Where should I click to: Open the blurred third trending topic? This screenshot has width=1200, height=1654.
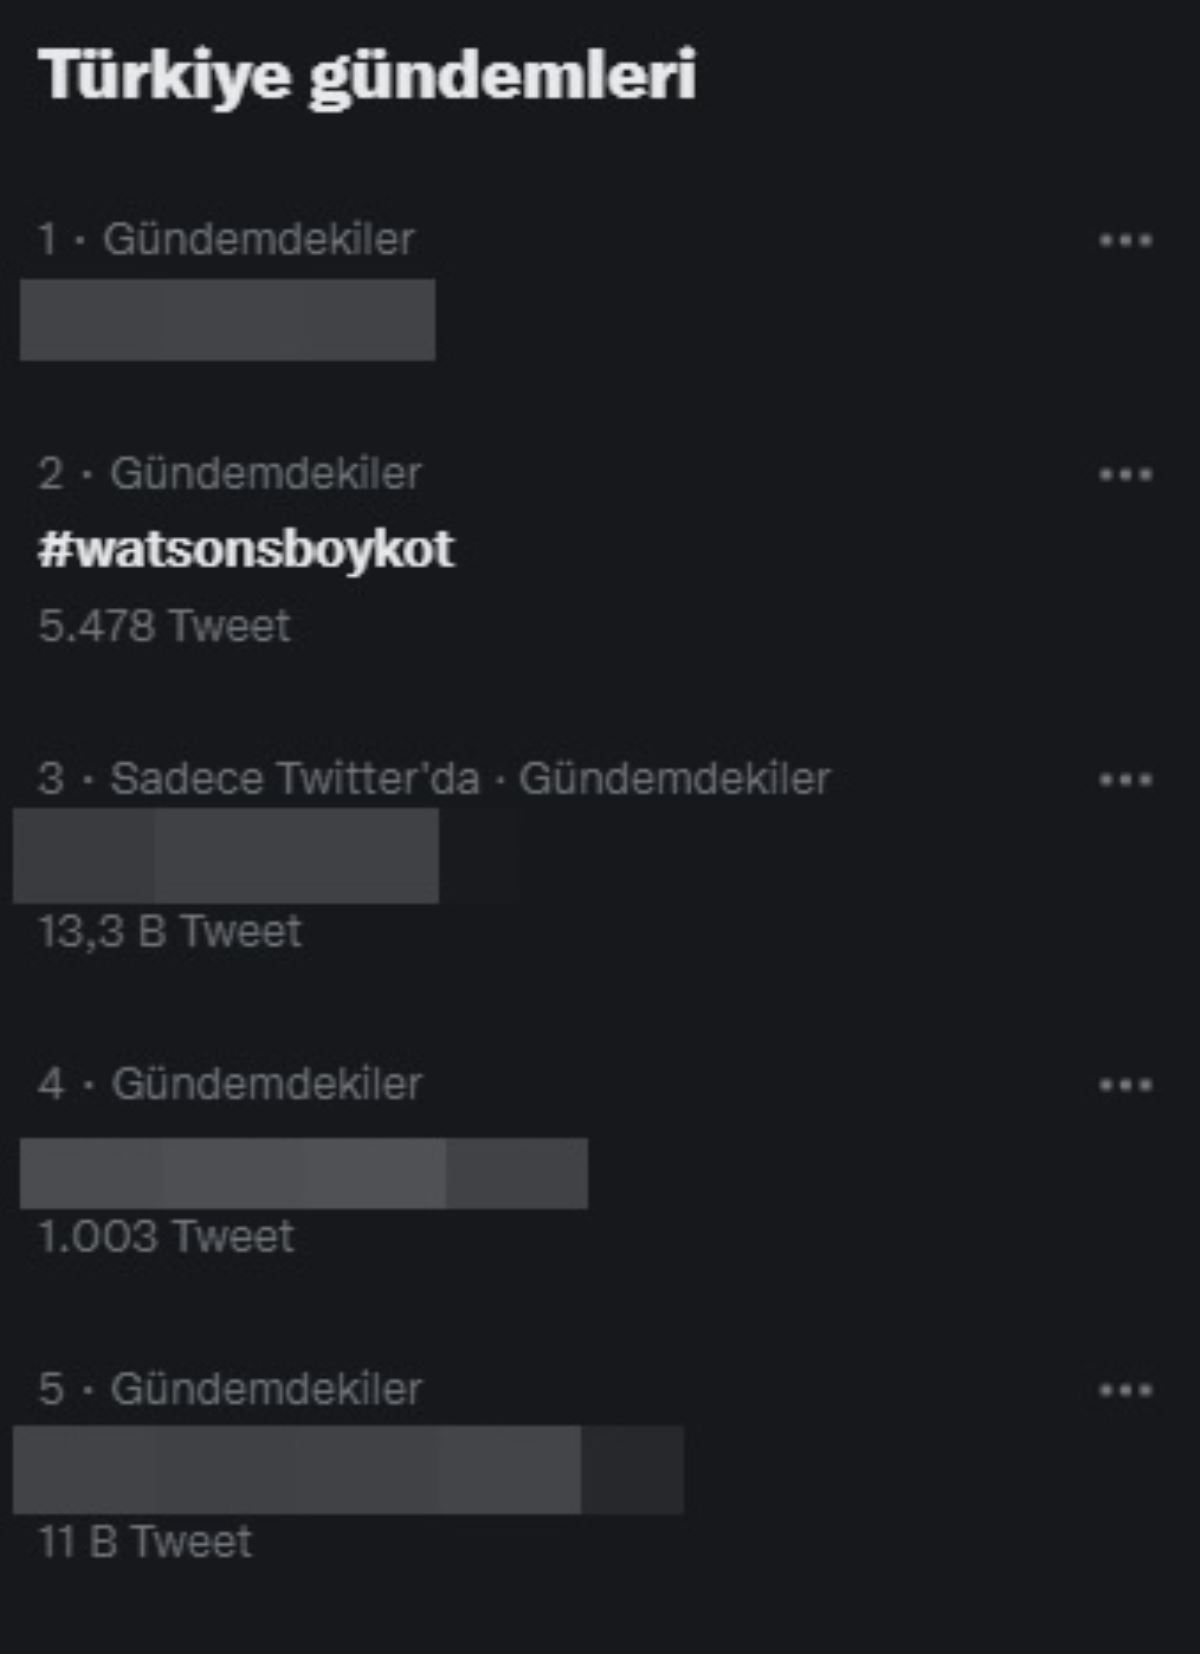click(226, 855)
